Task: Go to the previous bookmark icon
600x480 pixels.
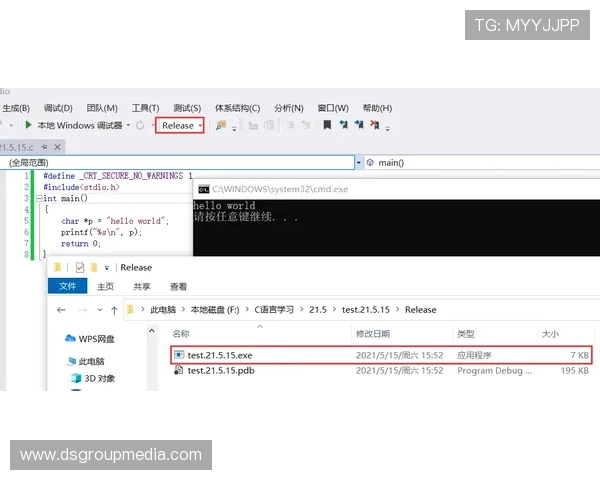Action: tap(344, 125)
